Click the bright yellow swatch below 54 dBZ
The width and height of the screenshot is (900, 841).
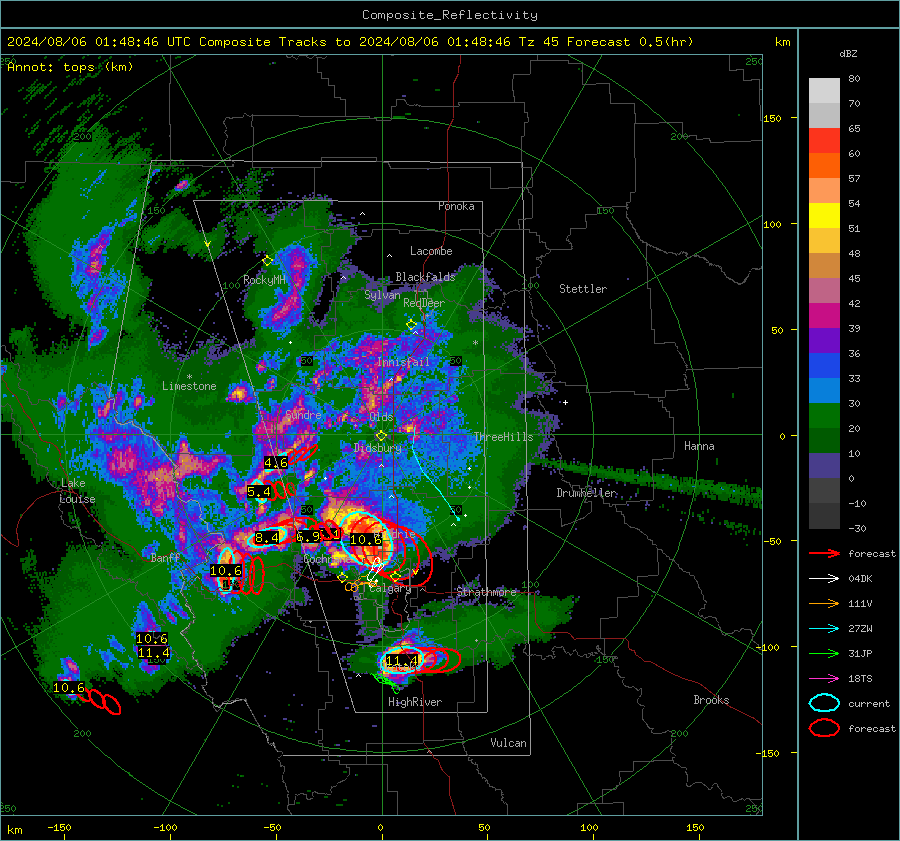point(824,215)
